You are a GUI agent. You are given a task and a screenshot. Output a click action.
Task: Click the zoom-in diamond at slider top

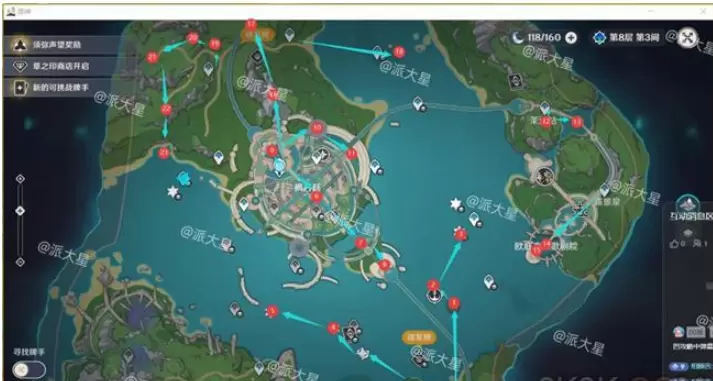point(20,179)
